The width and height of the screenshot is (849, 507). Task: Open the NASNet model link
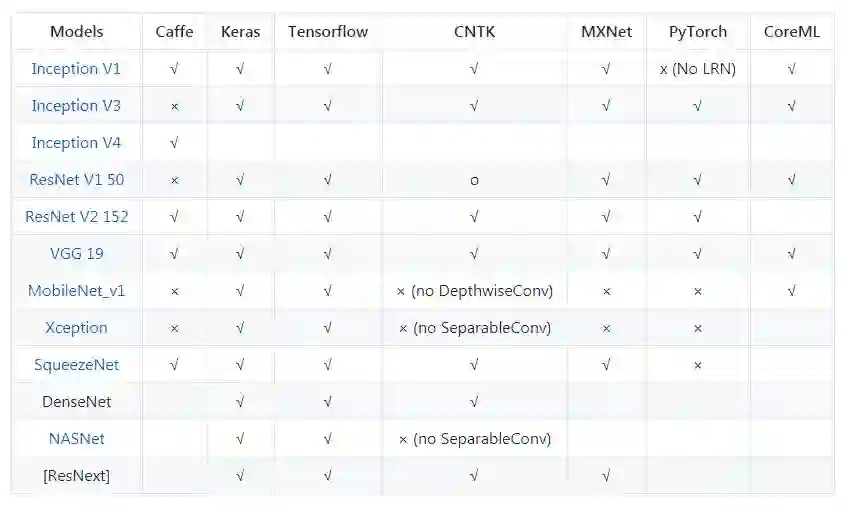click(76, 439)
